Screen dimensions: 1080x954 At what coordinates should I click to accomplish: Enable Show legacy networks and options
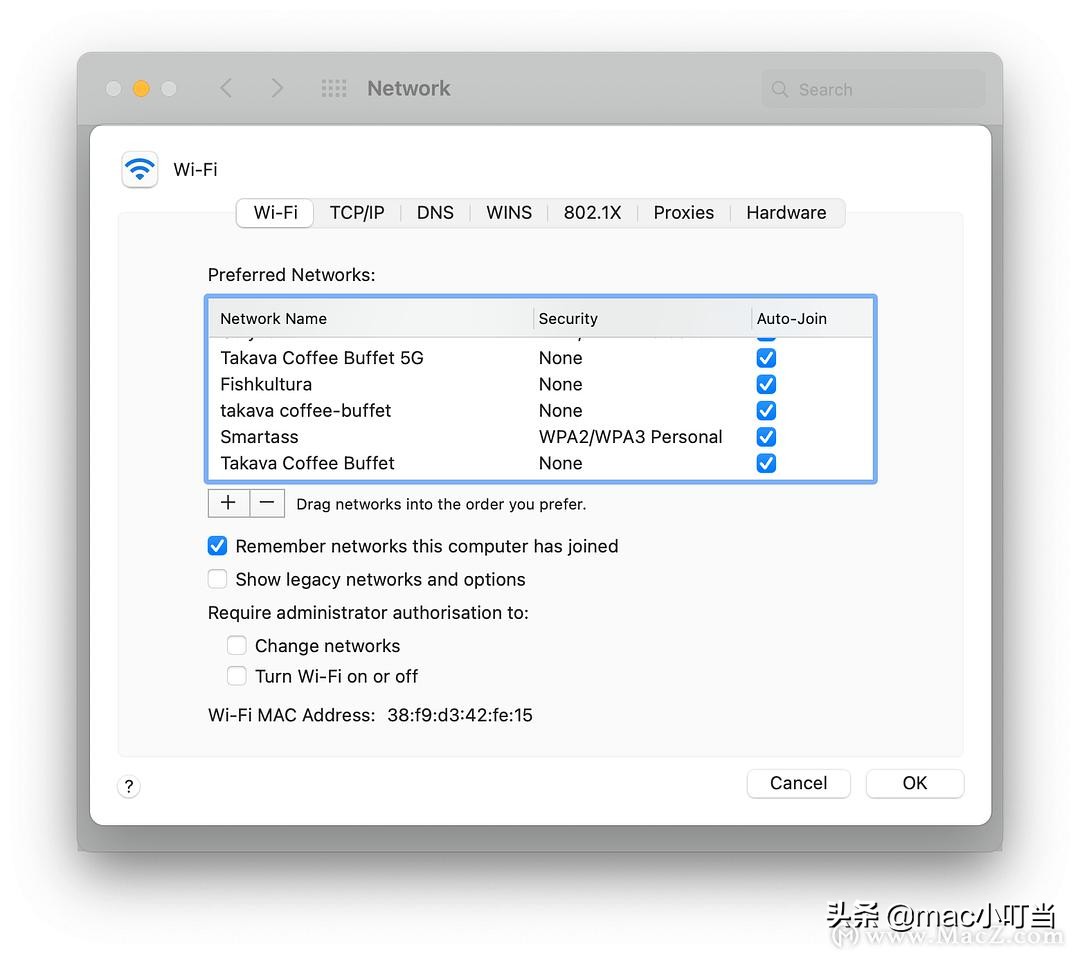(217, 579)
